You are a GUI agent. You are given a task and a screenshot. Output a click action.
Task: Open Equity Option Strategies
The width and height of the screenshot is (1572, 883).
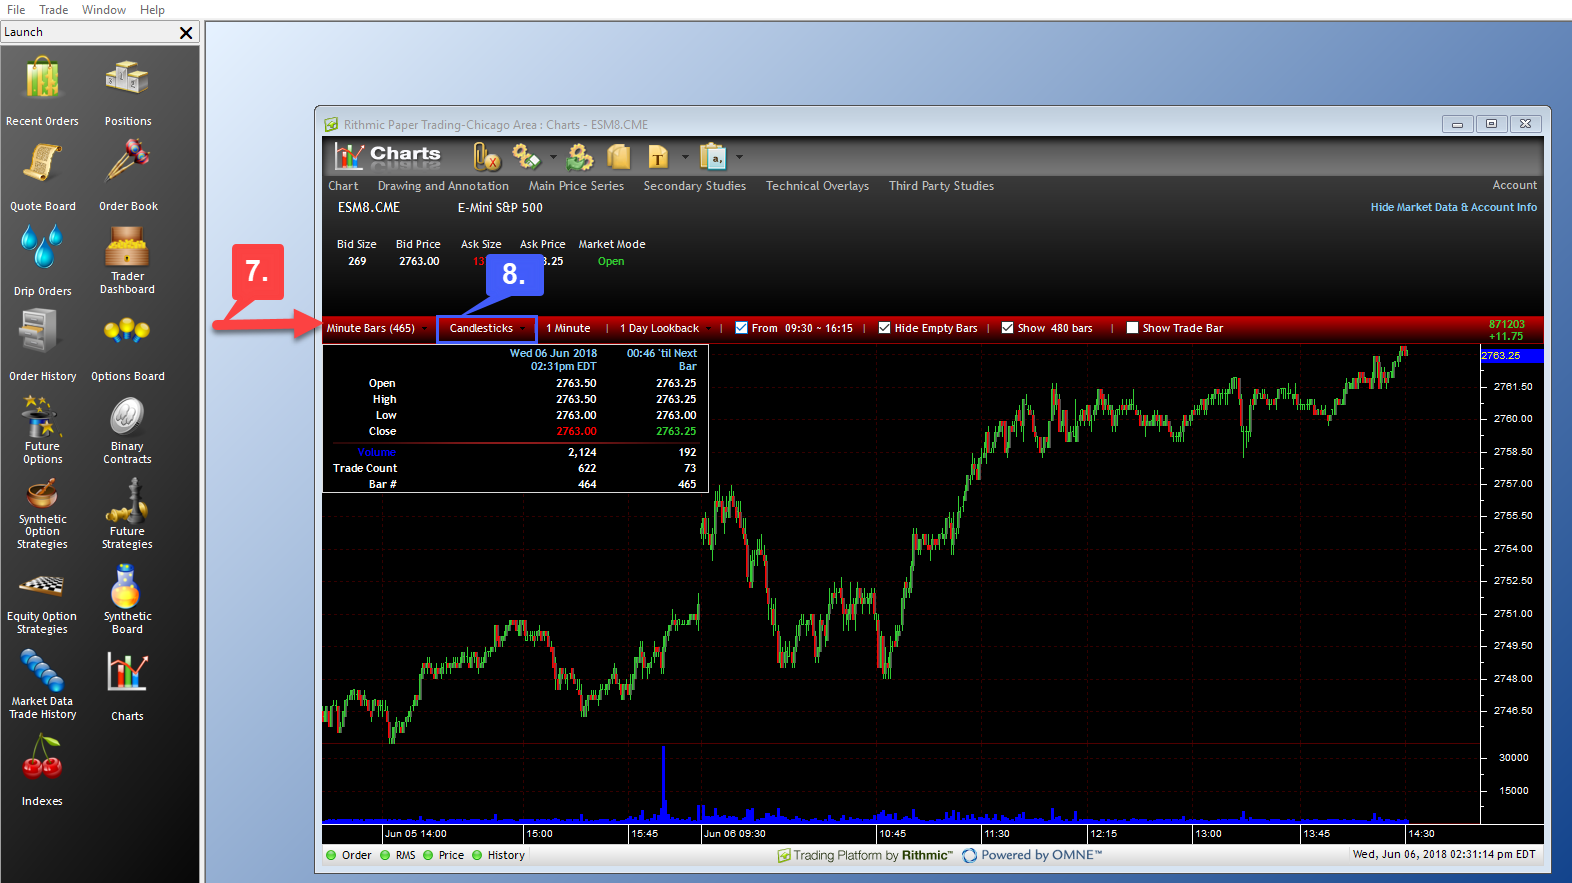pyautogui.click(x=42, y=602)
